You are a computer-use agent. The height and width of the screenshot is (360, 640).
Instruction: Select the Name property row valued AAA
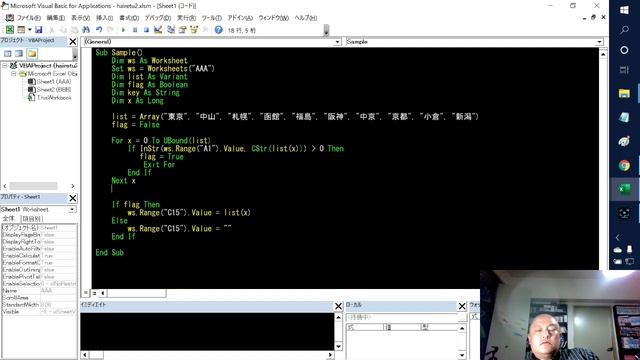tap(39, 291)
